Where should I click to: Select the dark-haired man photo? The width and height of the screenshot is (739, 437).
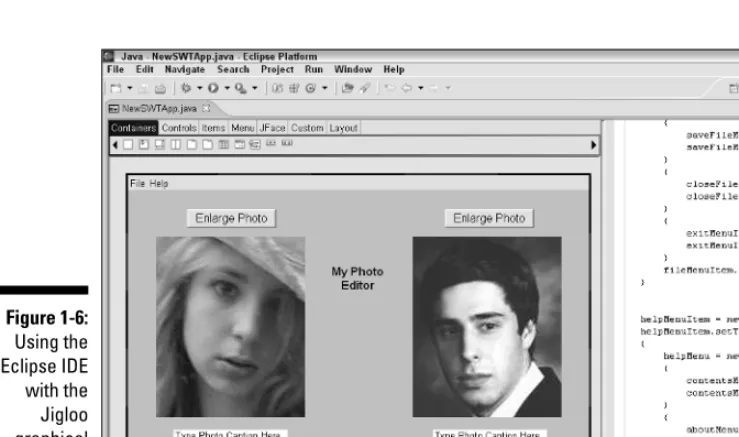[487, 327]
